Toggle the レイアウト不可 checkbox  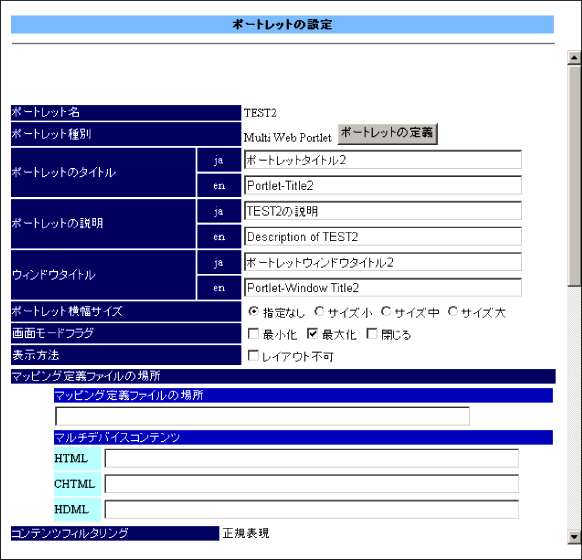[253, 356]
